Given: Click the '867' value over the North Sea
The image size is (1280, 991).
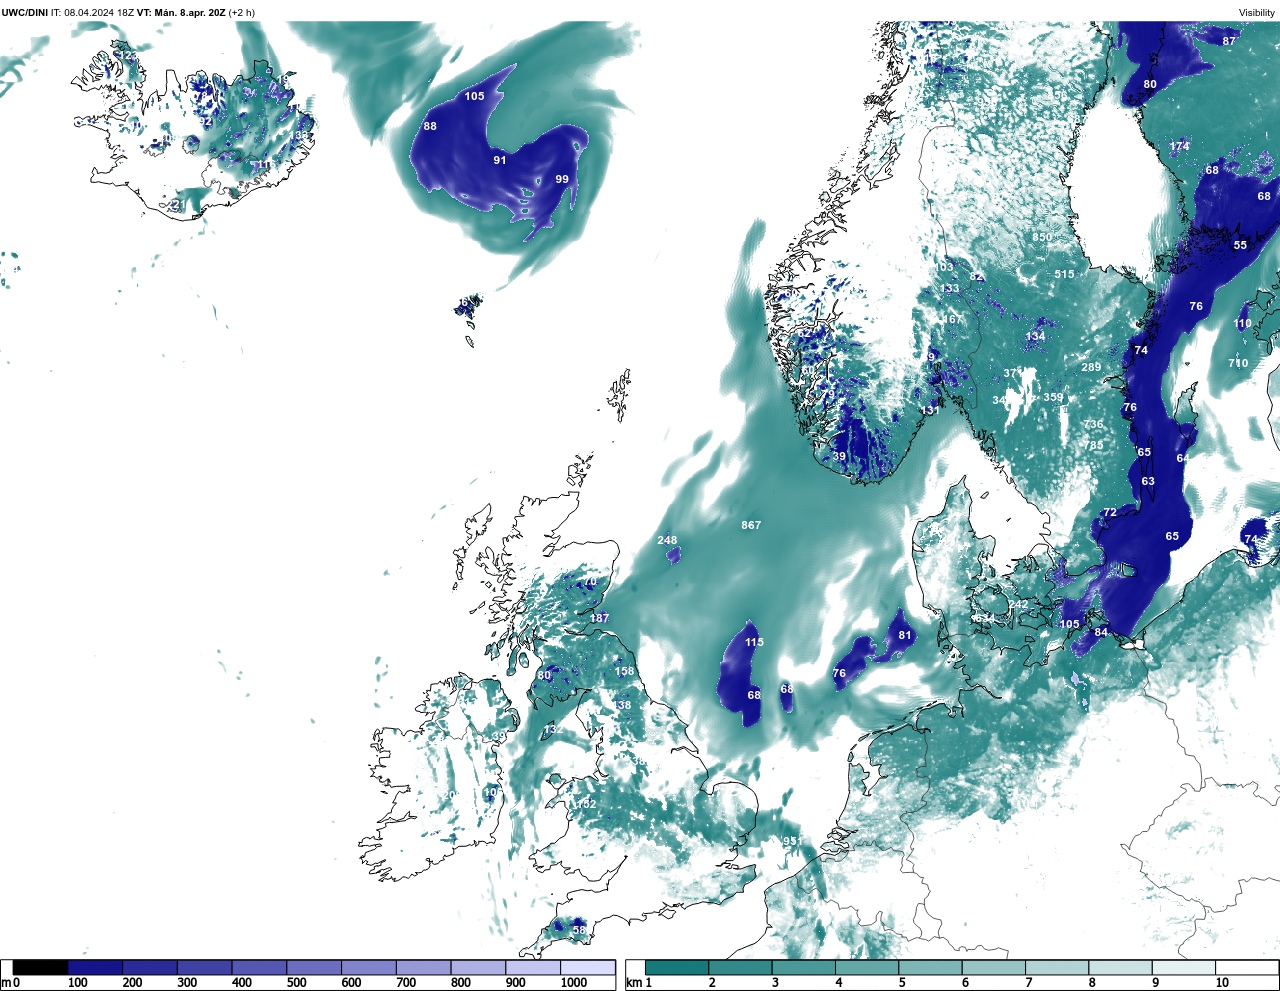Looking at the screenshot, I should (751, 525).
